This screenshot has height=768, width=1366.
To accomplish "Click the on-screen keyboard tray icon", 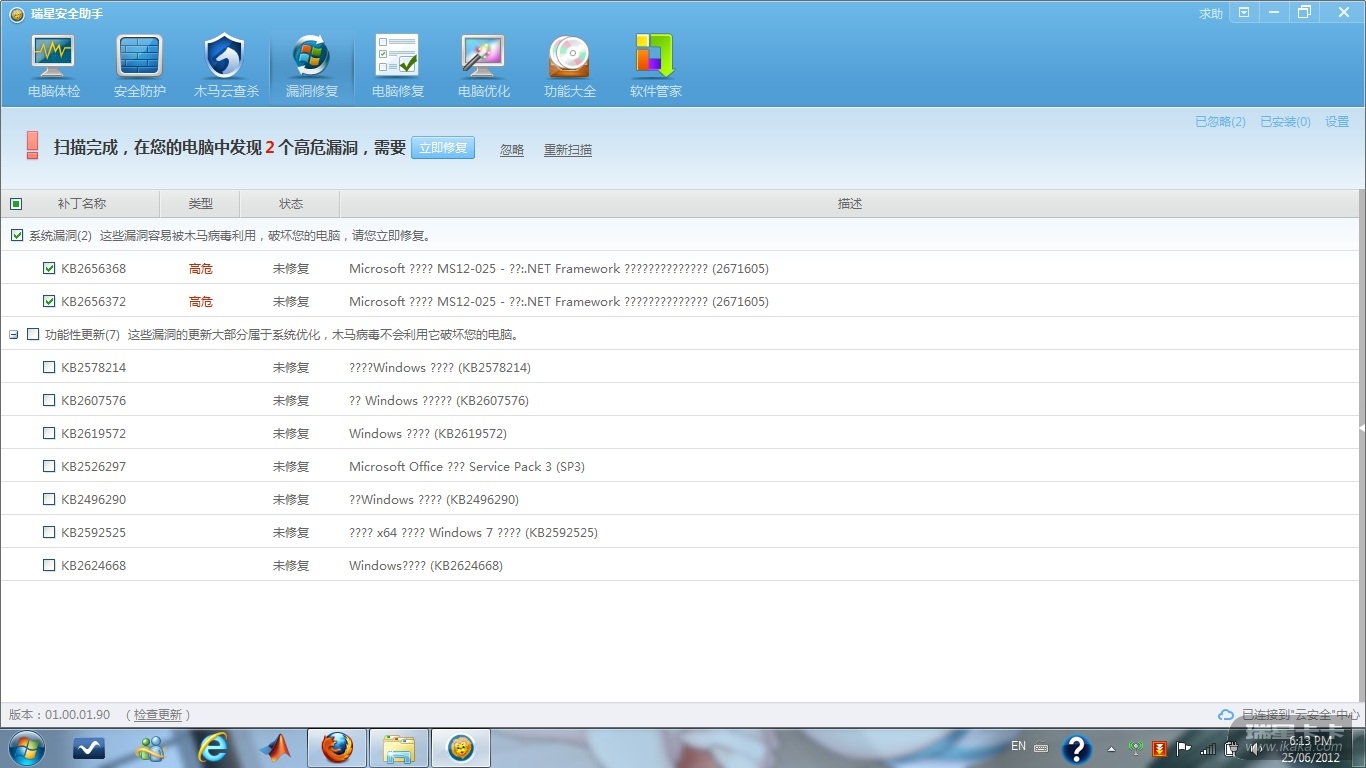I will tap(1041, 748).
